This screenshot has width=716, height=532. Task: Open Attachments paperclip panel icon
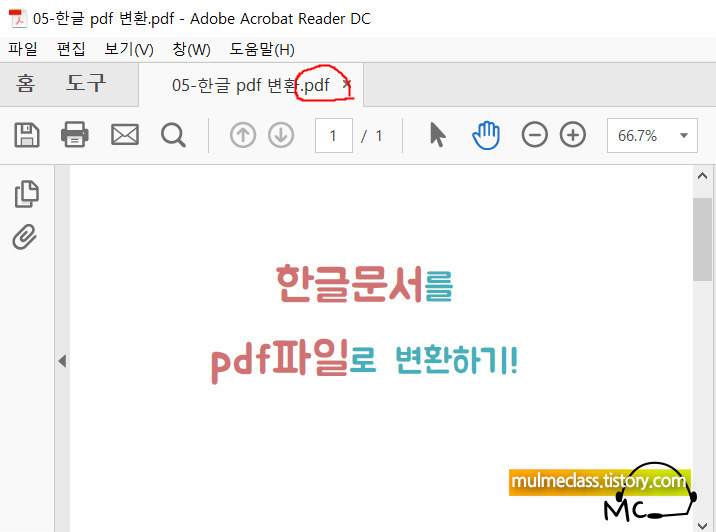(x=25, y=237)
